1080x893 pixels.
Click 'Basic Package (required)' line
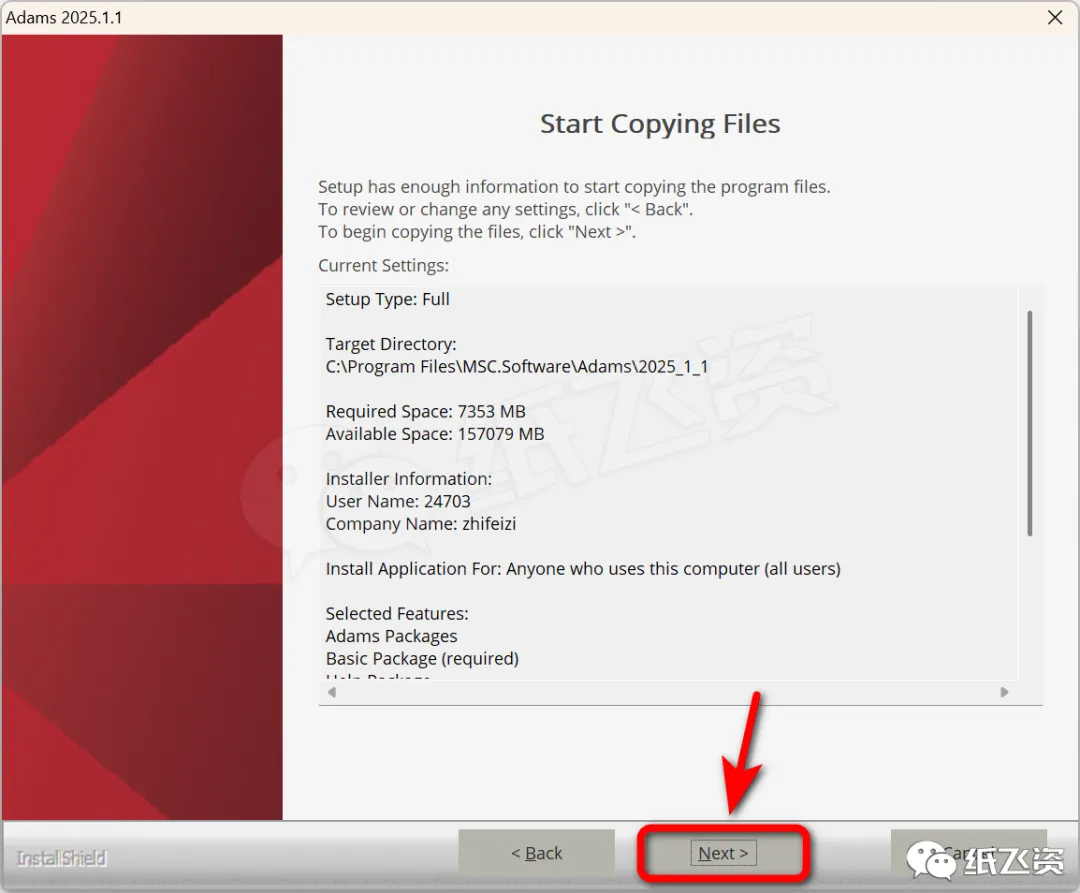click(x=422, y=658)
